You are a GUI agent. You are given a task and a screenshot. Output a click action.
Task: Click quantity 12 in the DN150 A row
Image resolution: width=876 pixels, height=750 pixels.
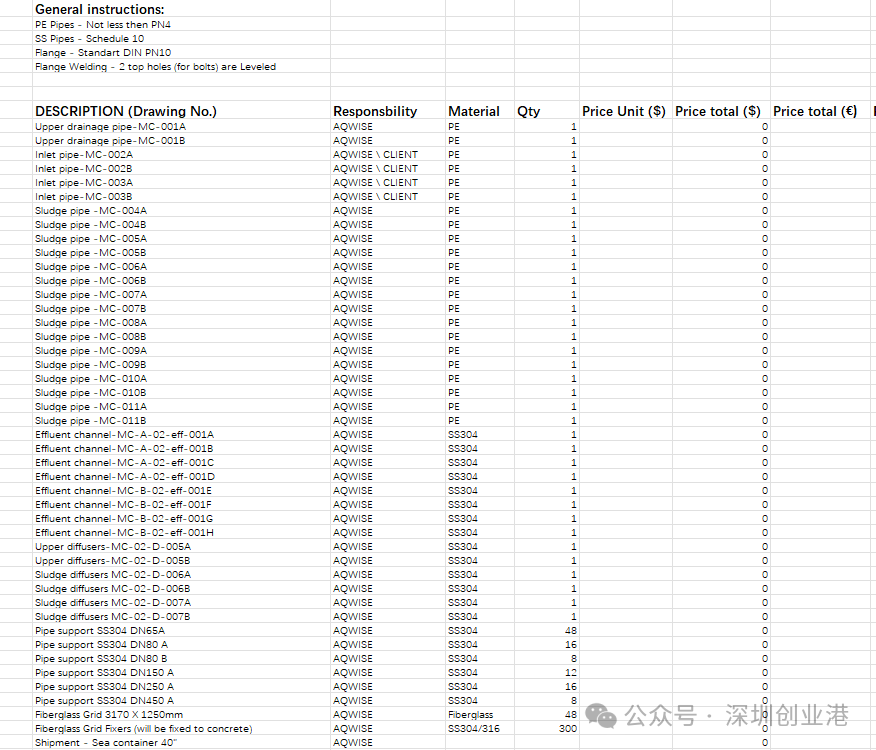point(546,672)
